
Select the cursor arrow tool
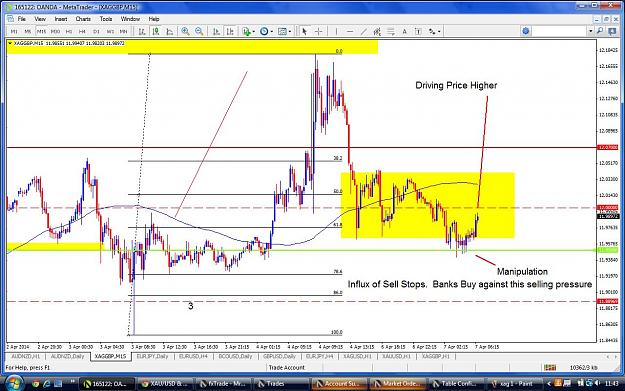pyautogui.click(x=305, y=31)
